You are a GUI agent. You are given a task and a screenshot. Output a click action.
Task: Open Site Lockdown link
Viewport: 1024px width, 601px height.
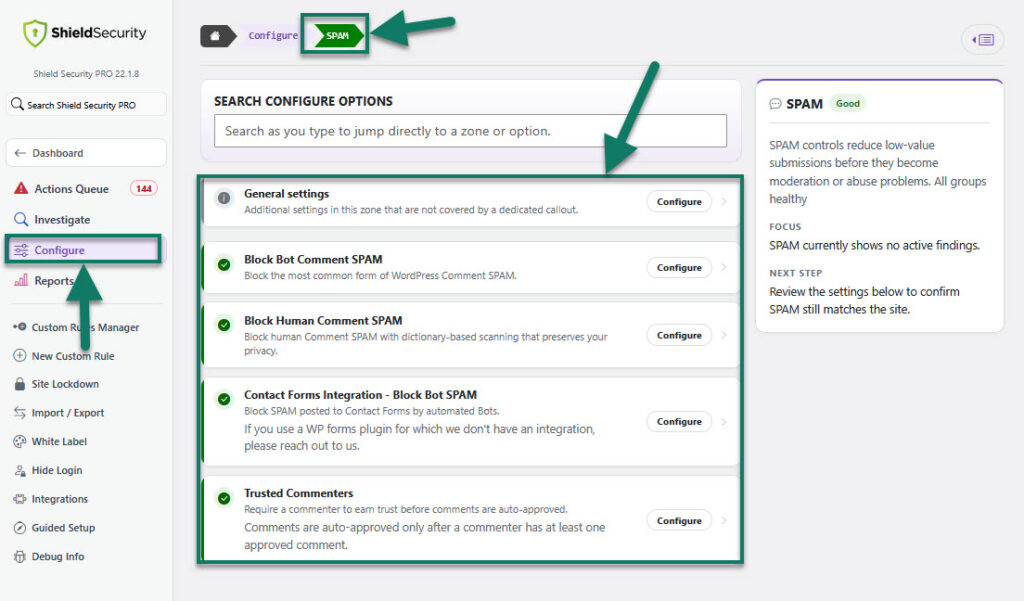click(65, 384)
